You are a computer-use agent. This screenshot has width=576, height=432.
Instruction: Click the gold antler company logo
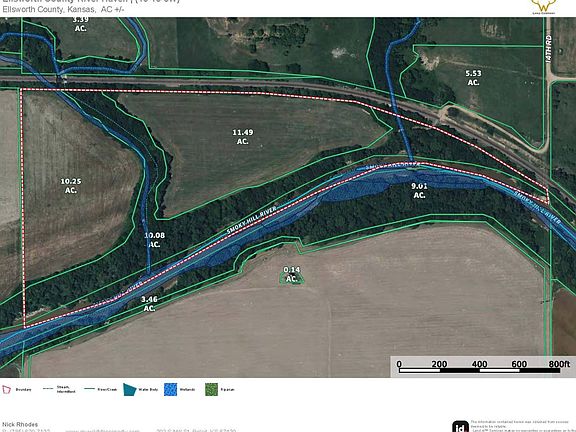click(544, 7)
